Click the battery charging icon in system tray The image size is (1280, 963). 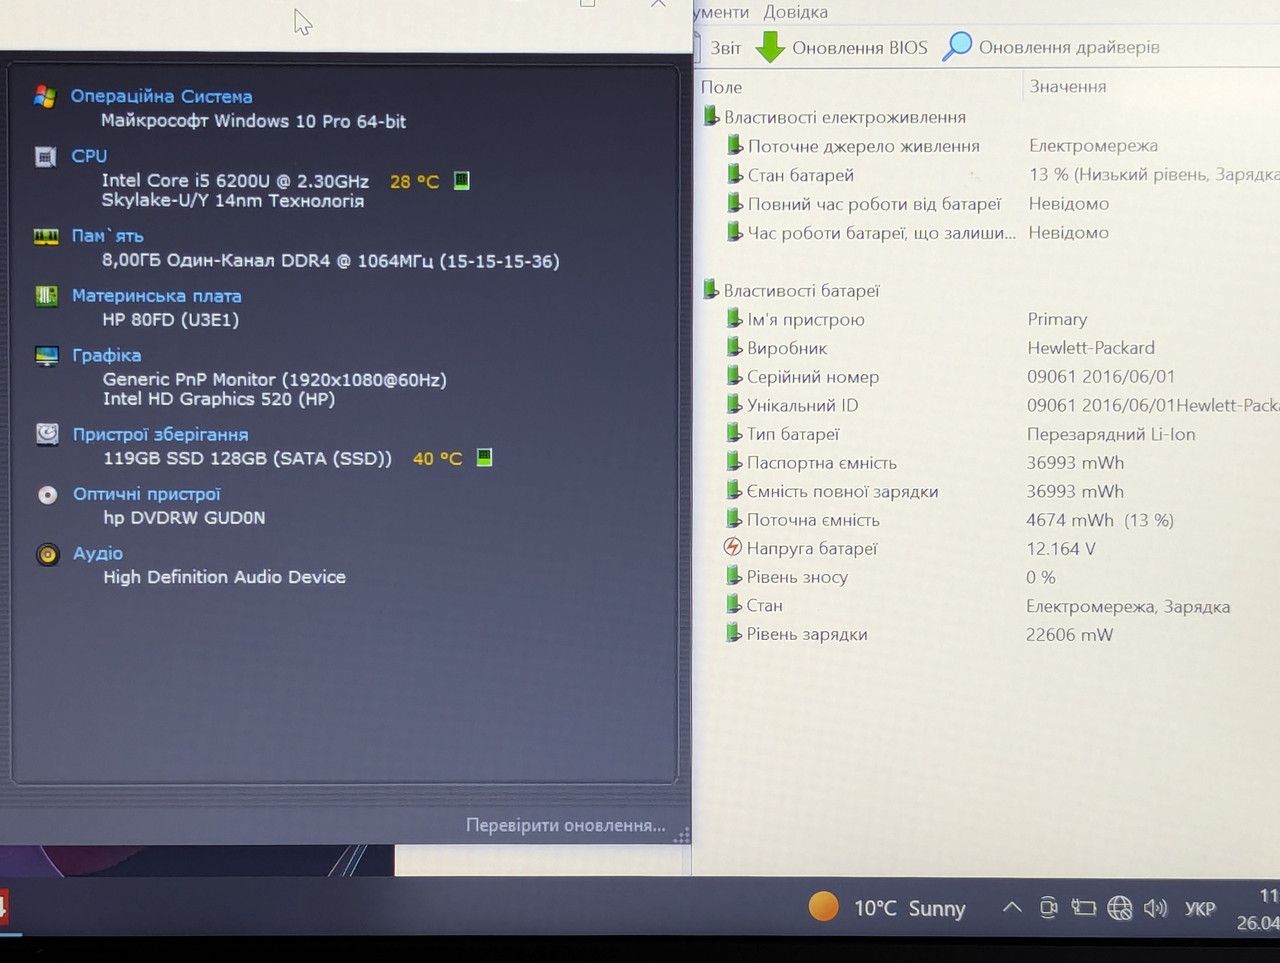(x=1084, y=908)
